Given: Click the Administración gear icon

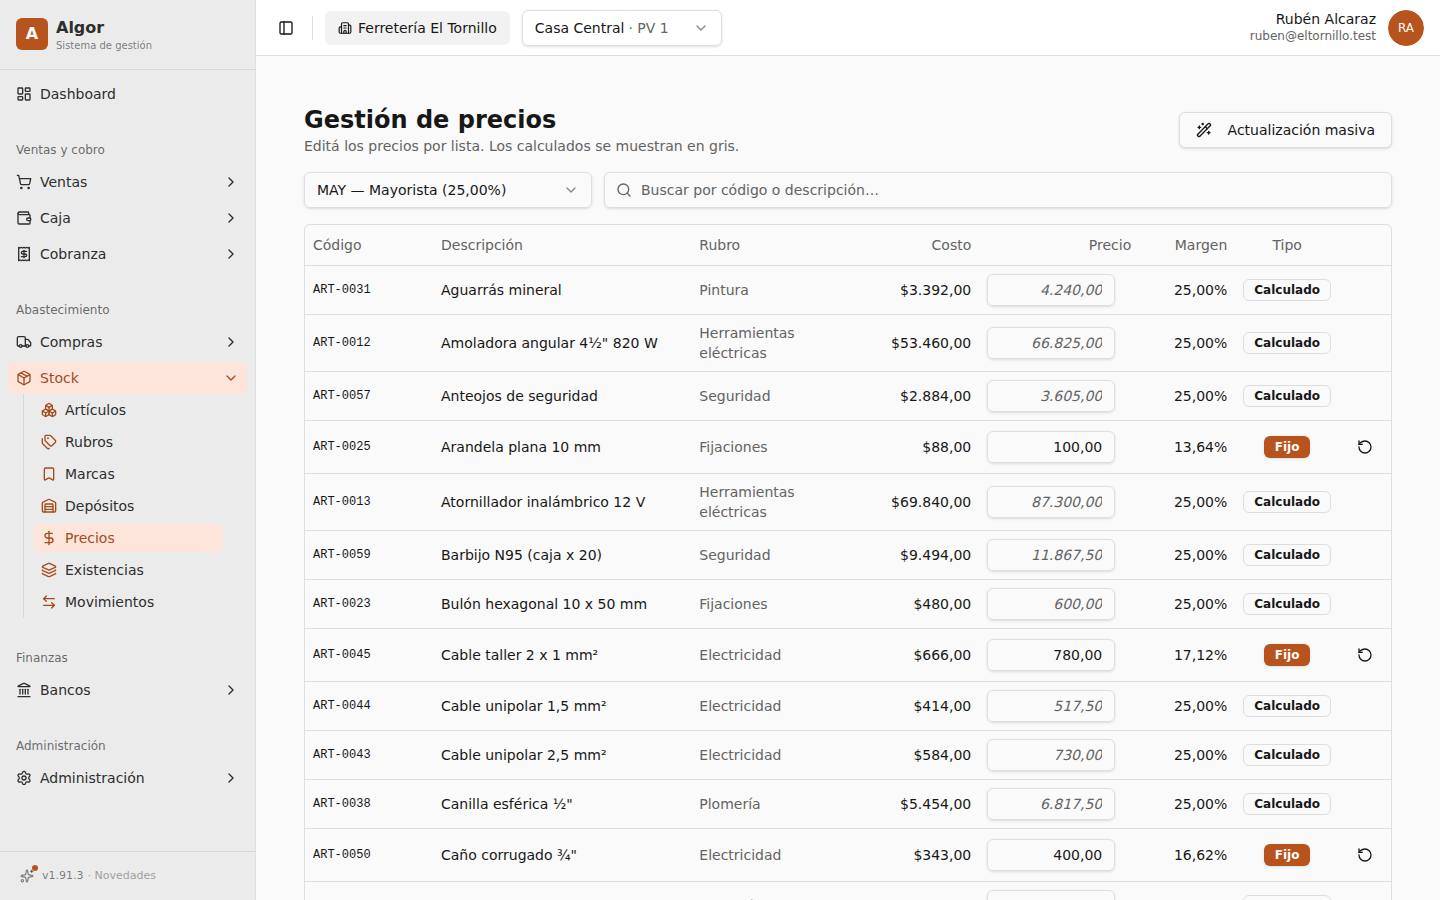Looking at the screenshot, I should 24,778.
